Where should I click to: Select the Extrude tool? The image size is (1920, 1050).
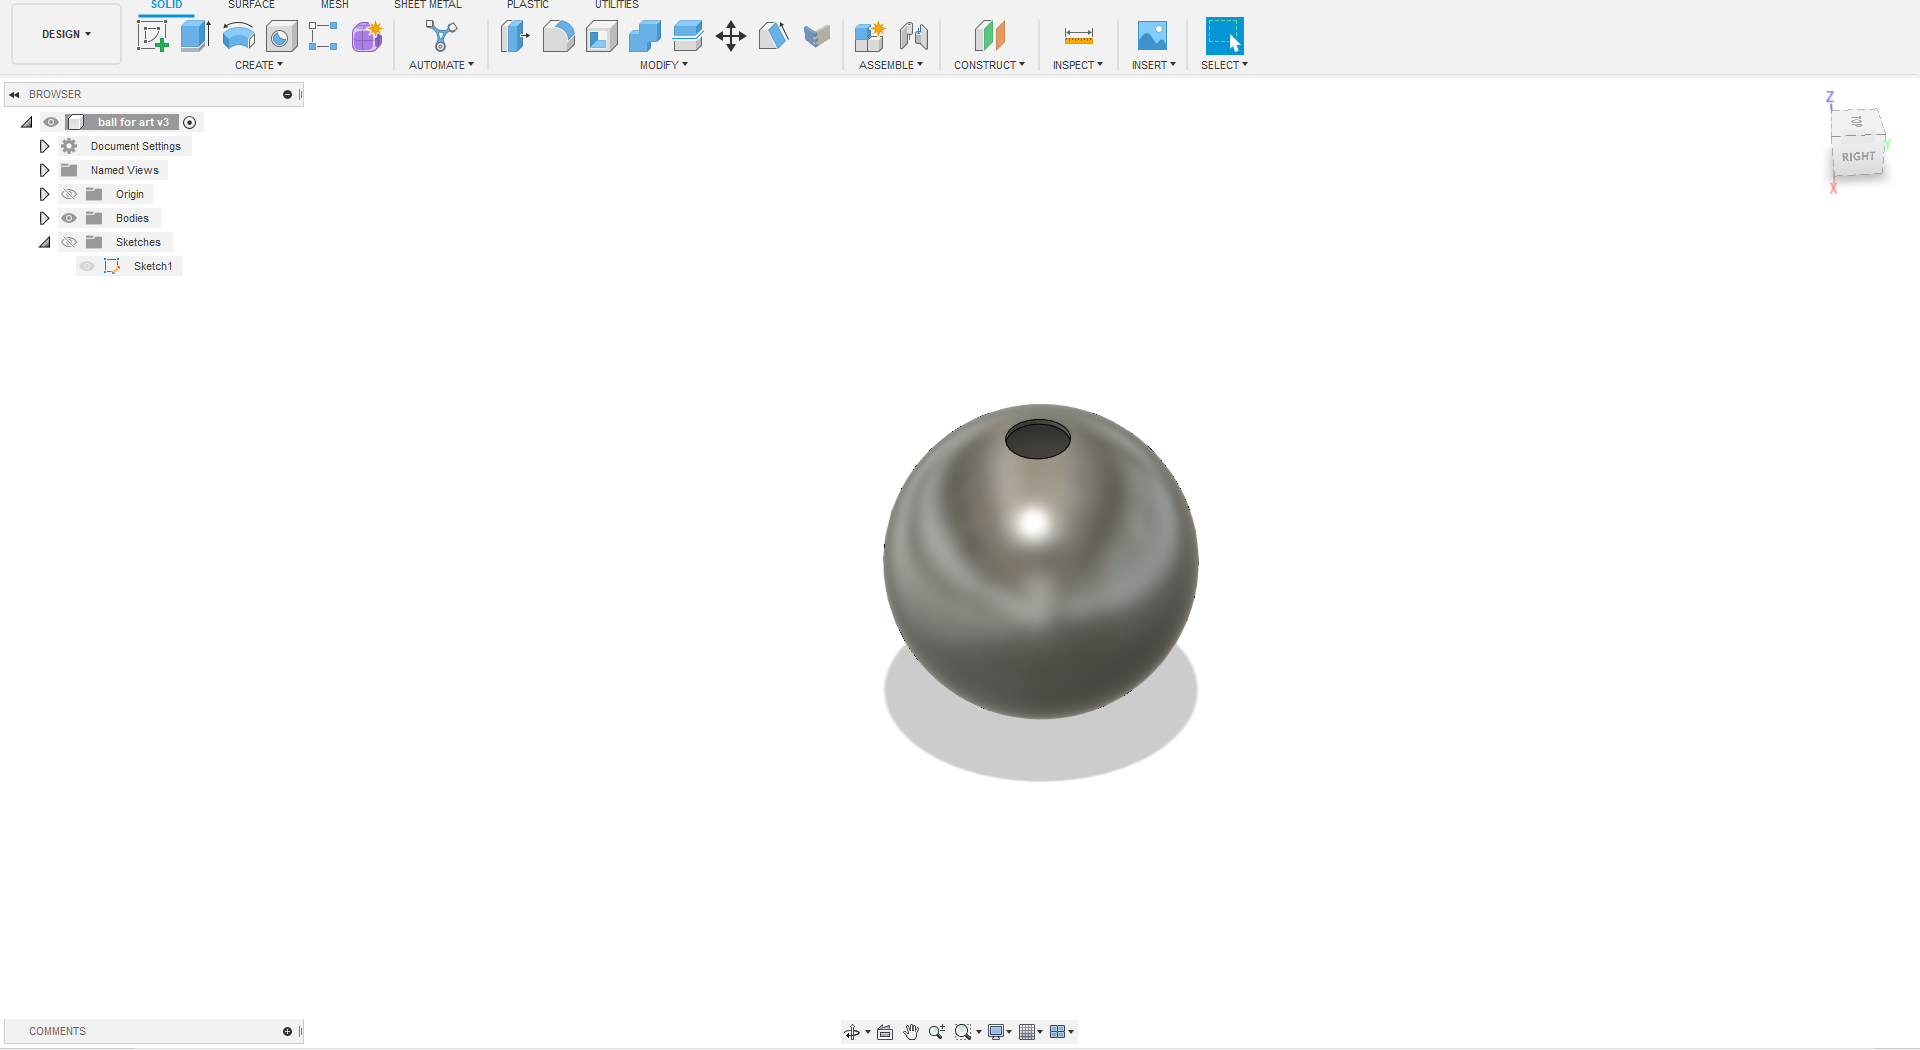coord(195,36)
